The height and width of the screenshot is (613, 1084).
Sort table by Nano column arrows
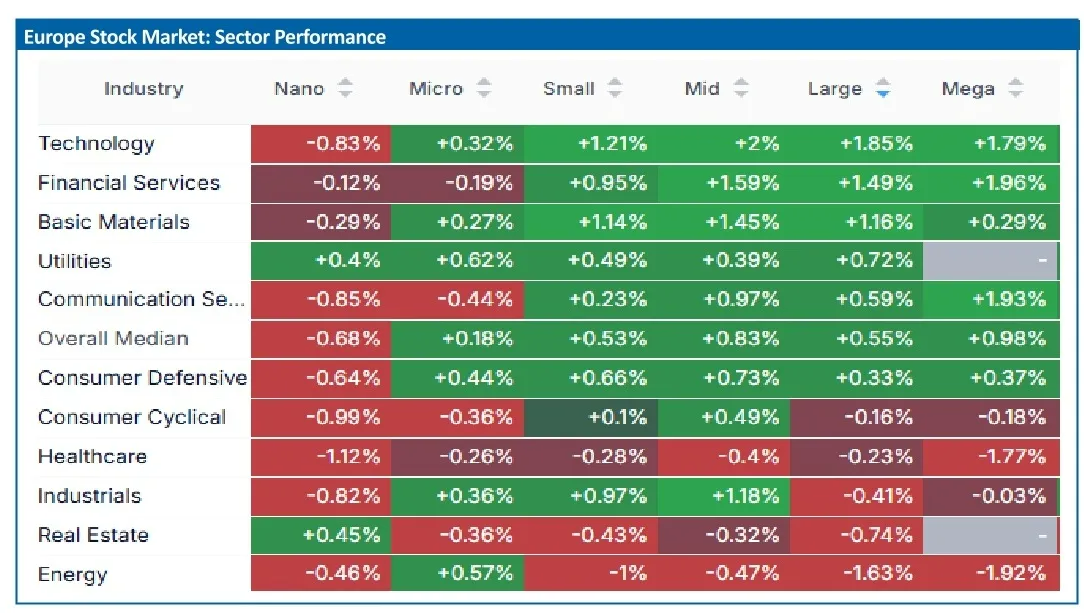pos(345,88)
